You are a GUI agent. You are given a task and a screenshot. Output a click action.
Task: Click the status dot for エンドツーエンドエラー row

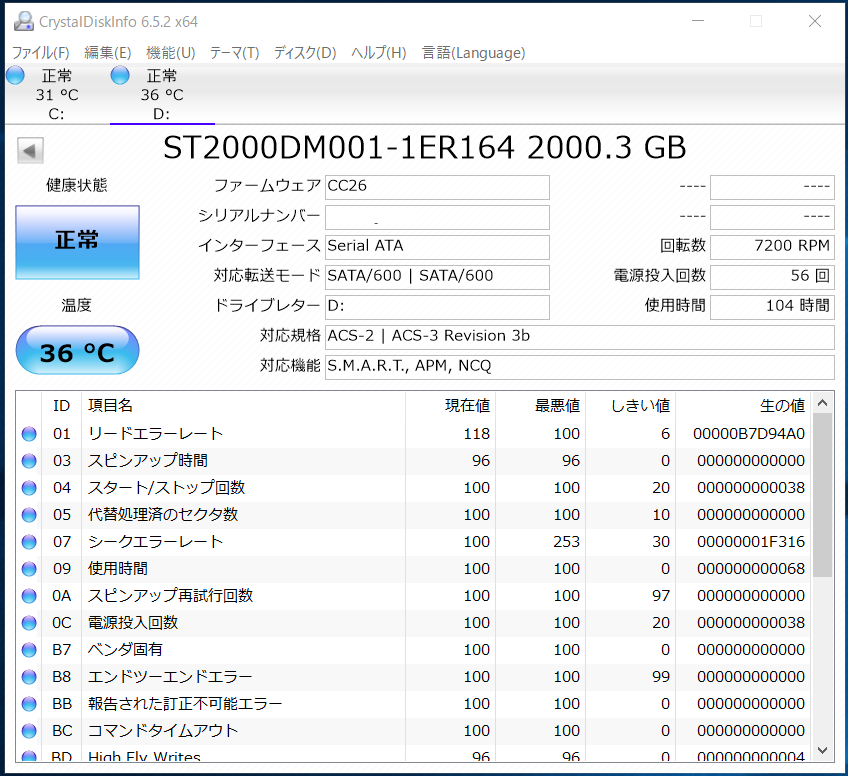tap(29, 677)
